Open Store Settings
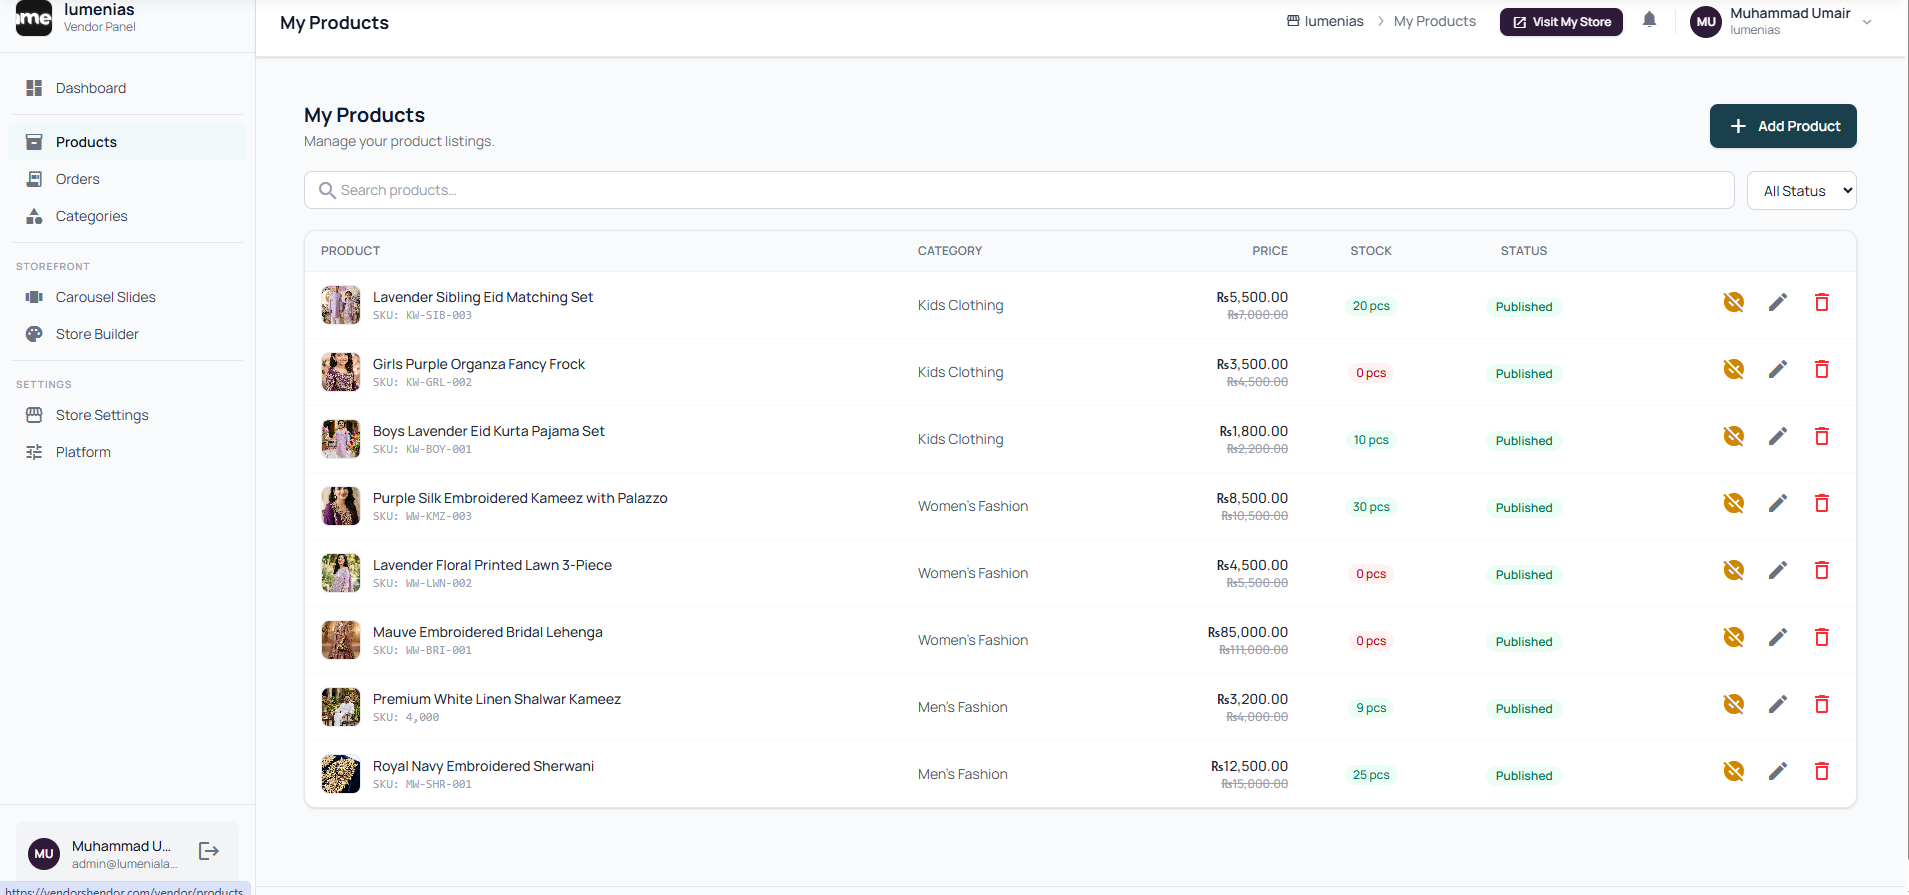The height and width of the screenshot is (895, 1909). [127, 415]
